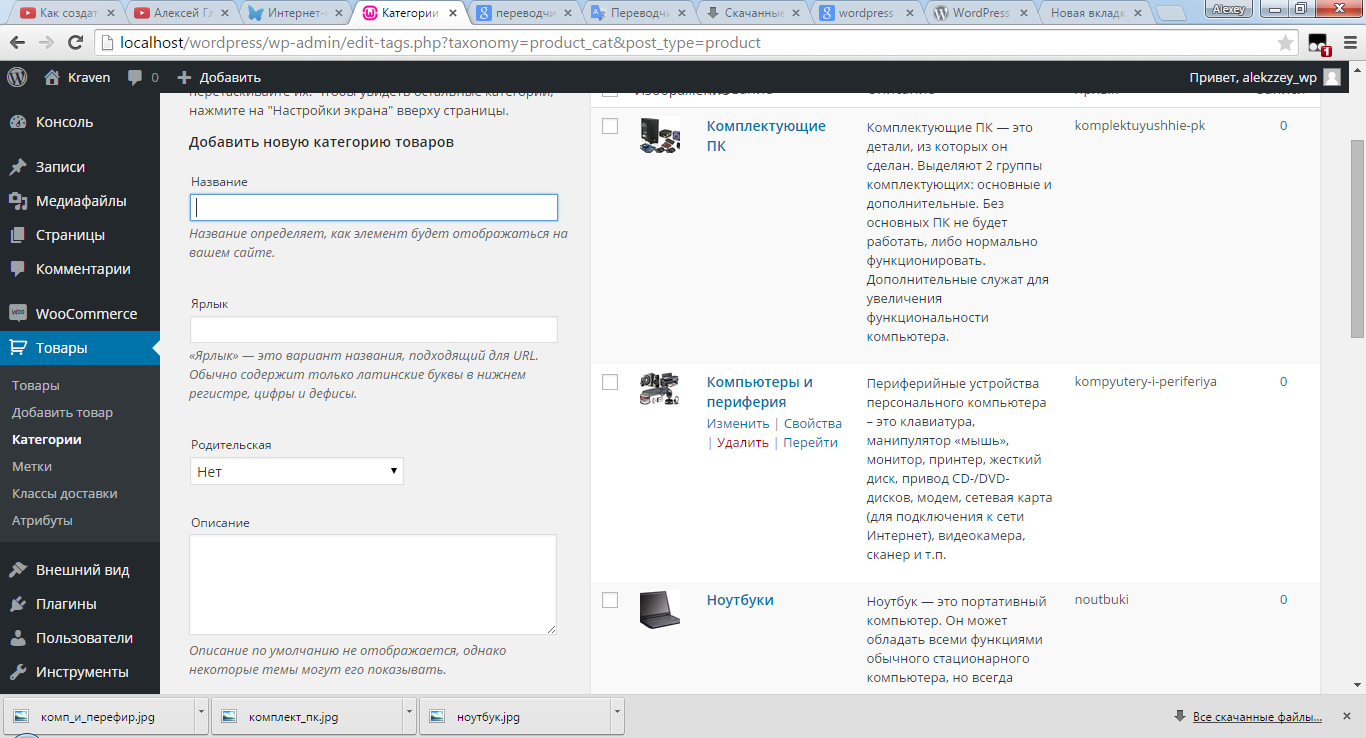Screen dimensions: 1366x738
Task: Expand menu arrow for ноутбук.jpg download
Action: pyautogui.click(x=617, y=717)
